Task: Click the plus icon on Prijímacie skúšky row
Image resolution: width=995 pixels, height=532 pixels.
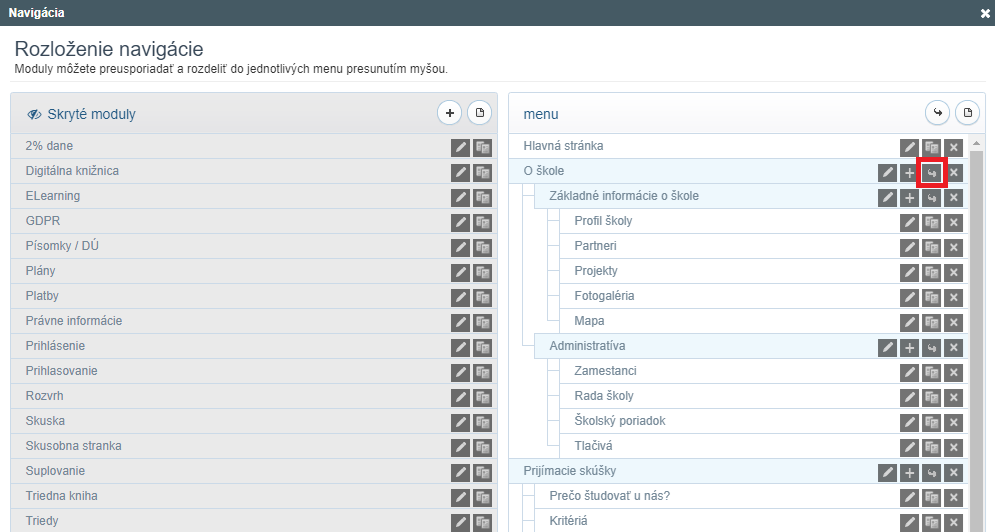Action: coord(909,473)
